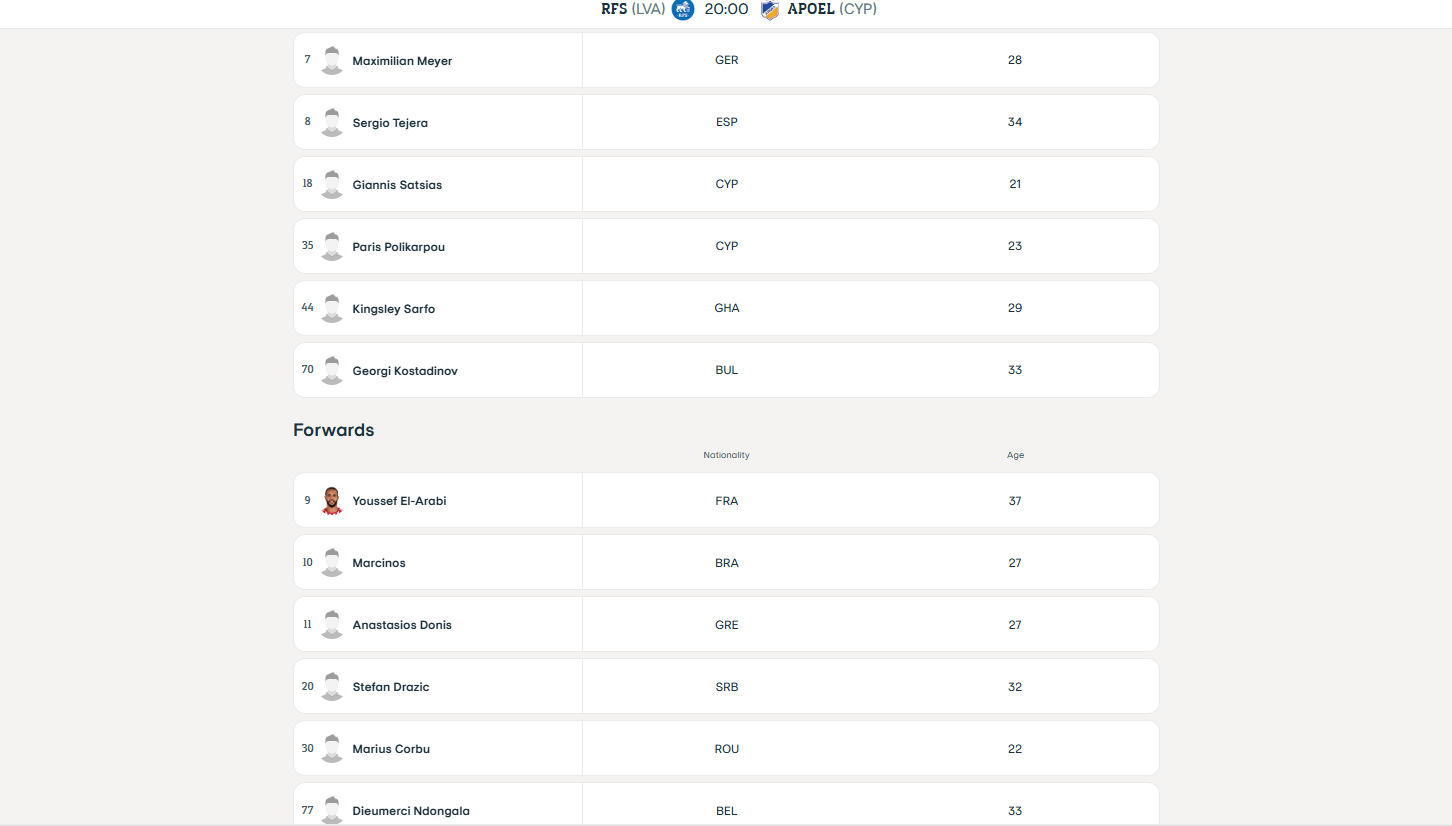Click Marius Corbu's avatar icon

(x=332, y=749)
